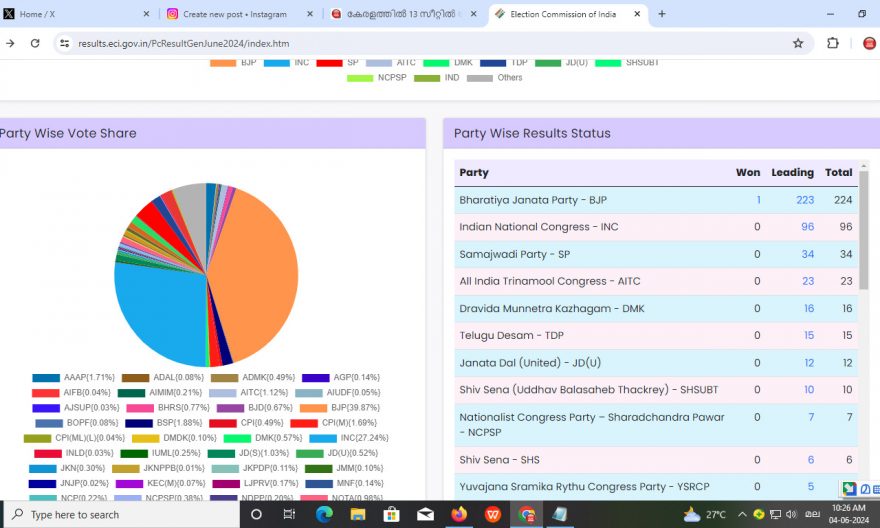Click the Windows taskbar search box
Screen dimensions: 880x528
[122, 515]
